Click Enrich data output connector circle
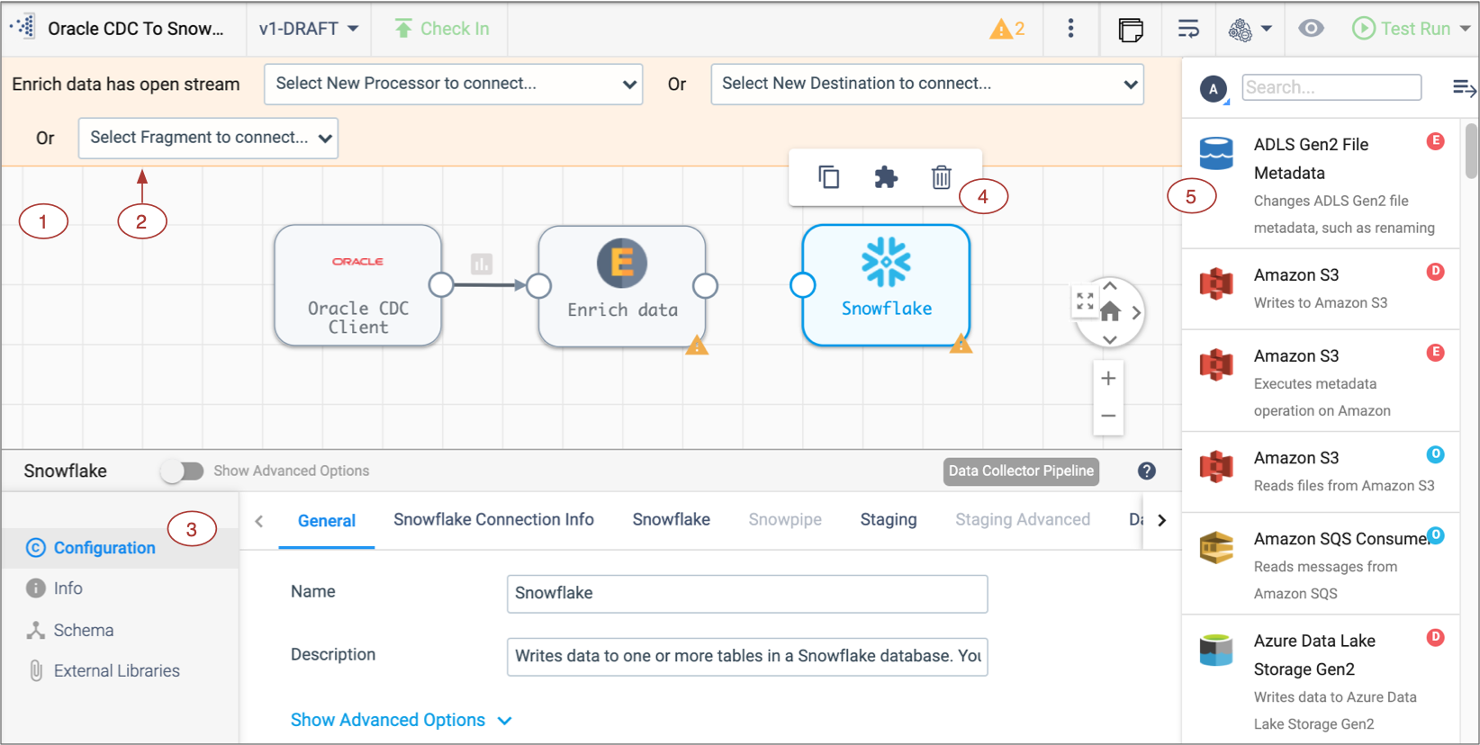1480x745 pixels. (705, 286)
